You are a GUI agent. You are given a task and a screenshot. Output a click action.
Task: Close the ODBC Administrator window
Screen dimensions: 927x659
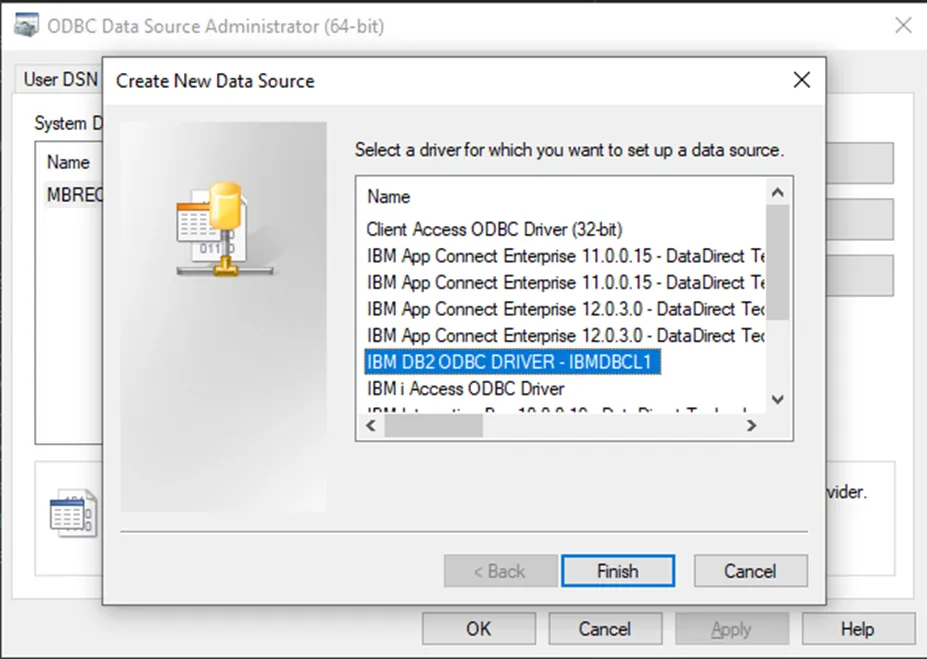pos(903,25)
